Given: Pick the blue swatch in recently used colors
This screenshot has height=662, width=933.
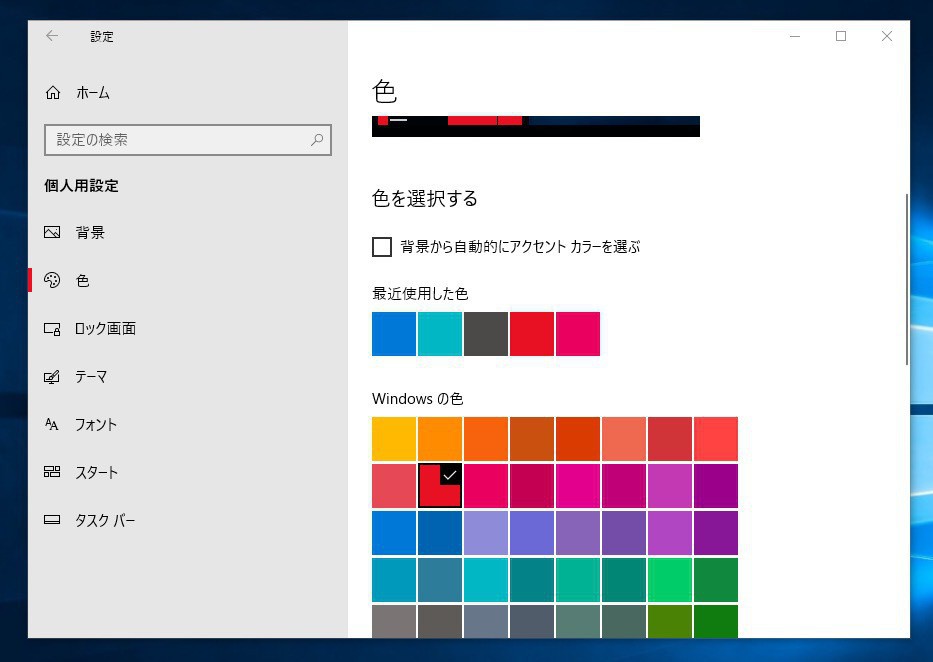Looking at the screenshot, I should tap(393, 334).
